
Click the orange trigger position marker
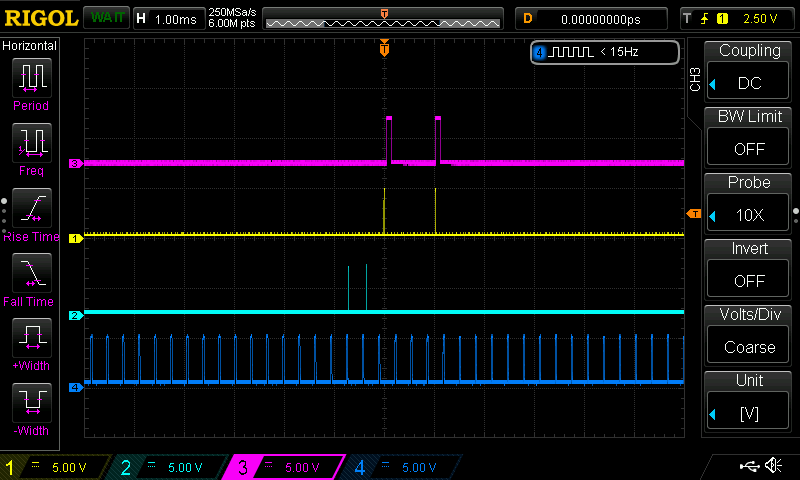click(384, 48)
